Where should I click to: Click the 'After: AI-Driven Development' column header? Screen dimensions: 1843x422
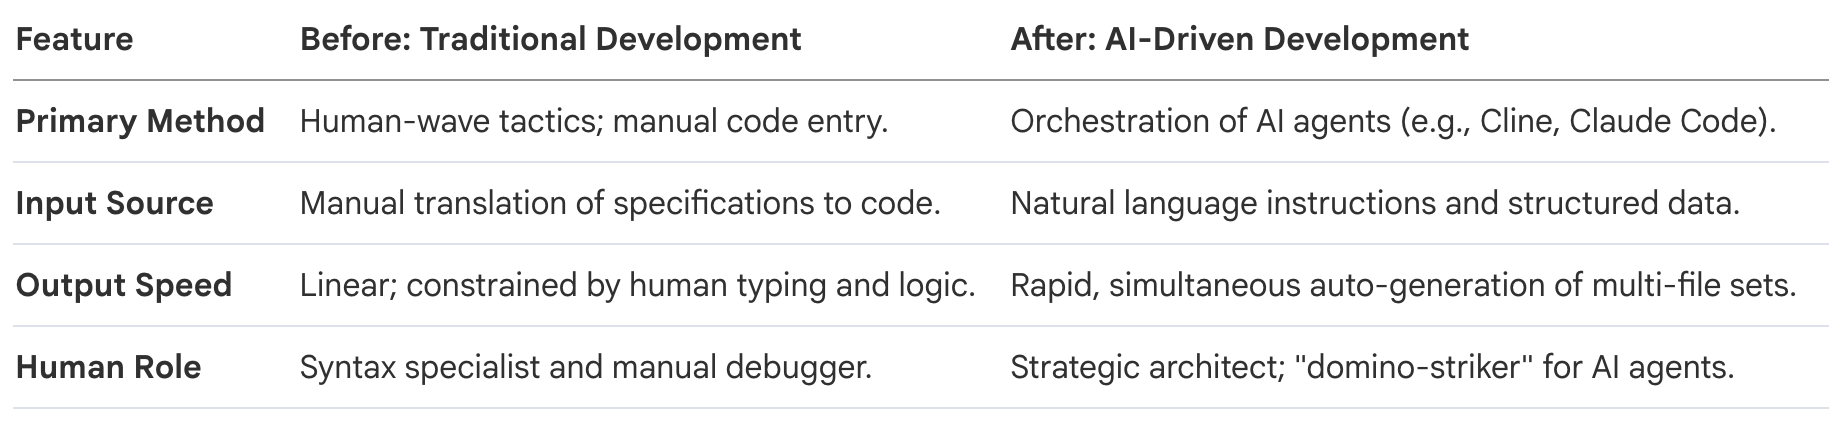pyautogui.click(x=1239, y=40)
